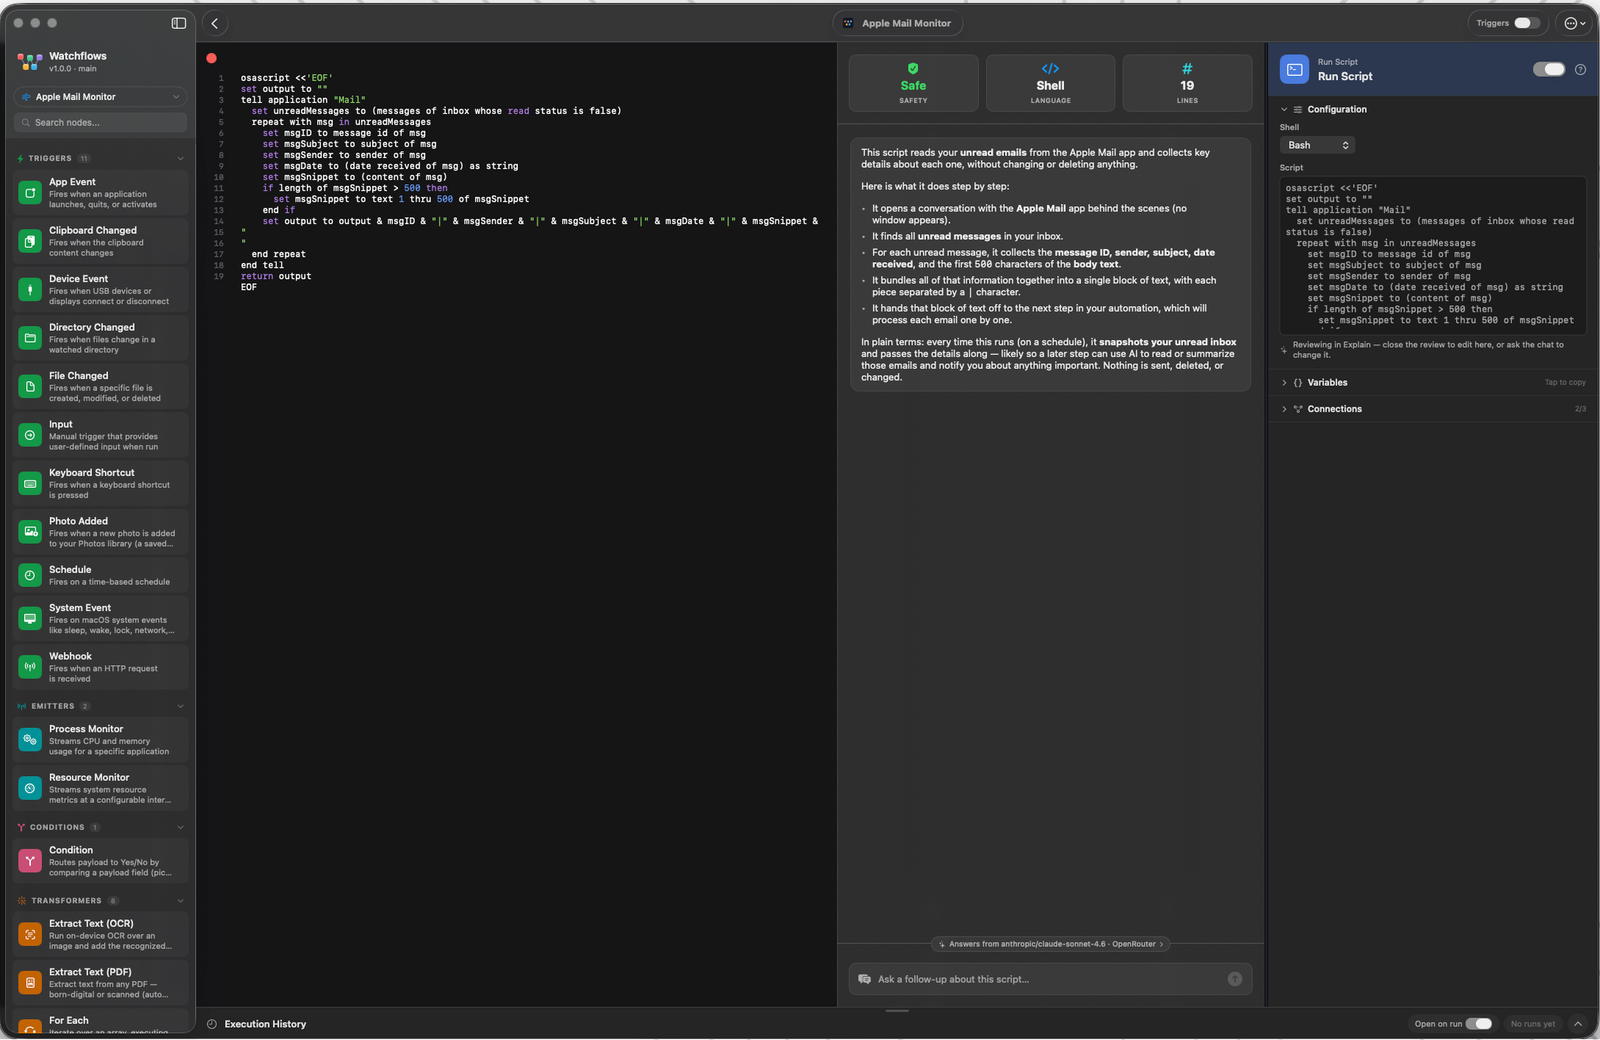Screen dimensions: 1600x1040
Task: Open Execution History label
Action: 265,1024
